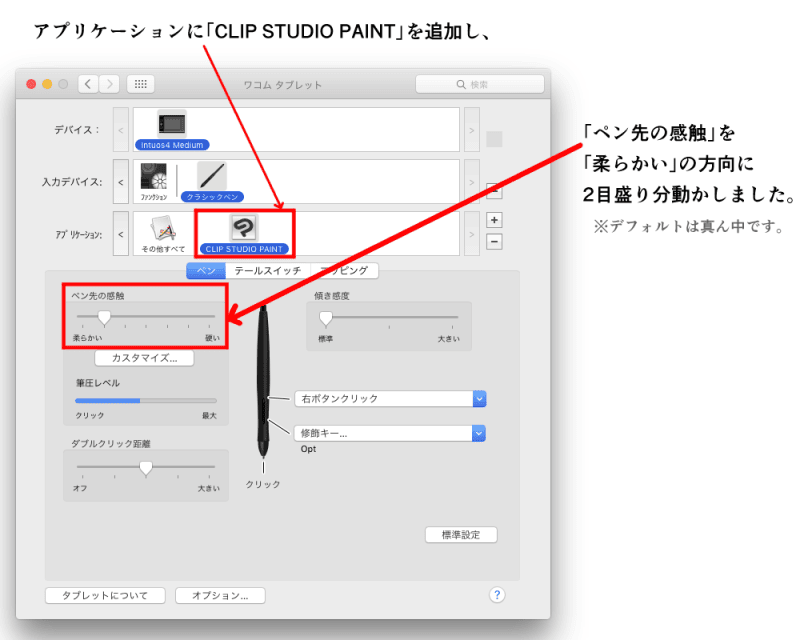The width and height of the screenshot is (800, 640).
Task: Click the 硬い label under tip feel
Action: (212, 338)
